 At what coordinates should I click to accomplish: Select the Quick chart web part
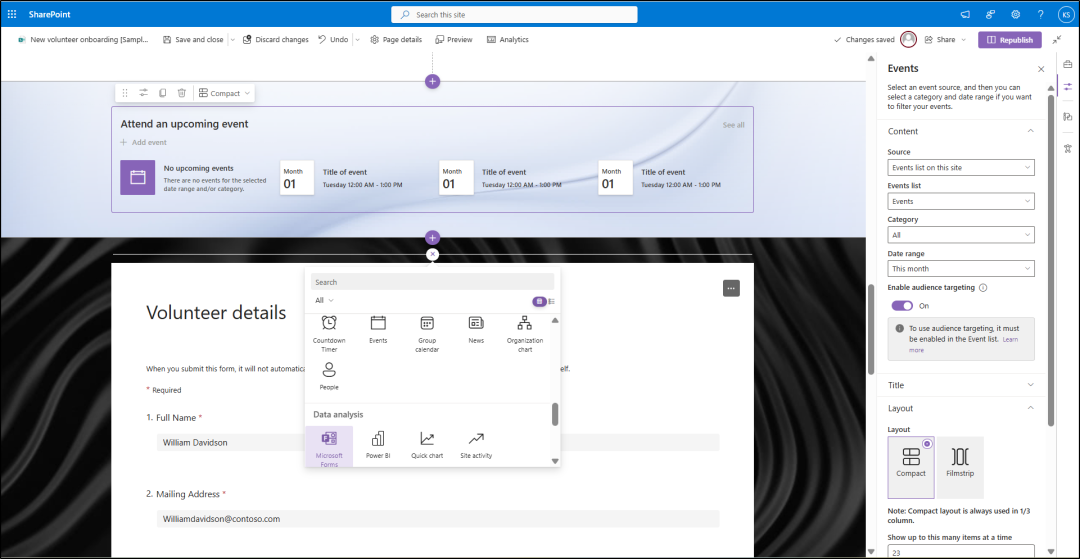click(x=427, y=445)
